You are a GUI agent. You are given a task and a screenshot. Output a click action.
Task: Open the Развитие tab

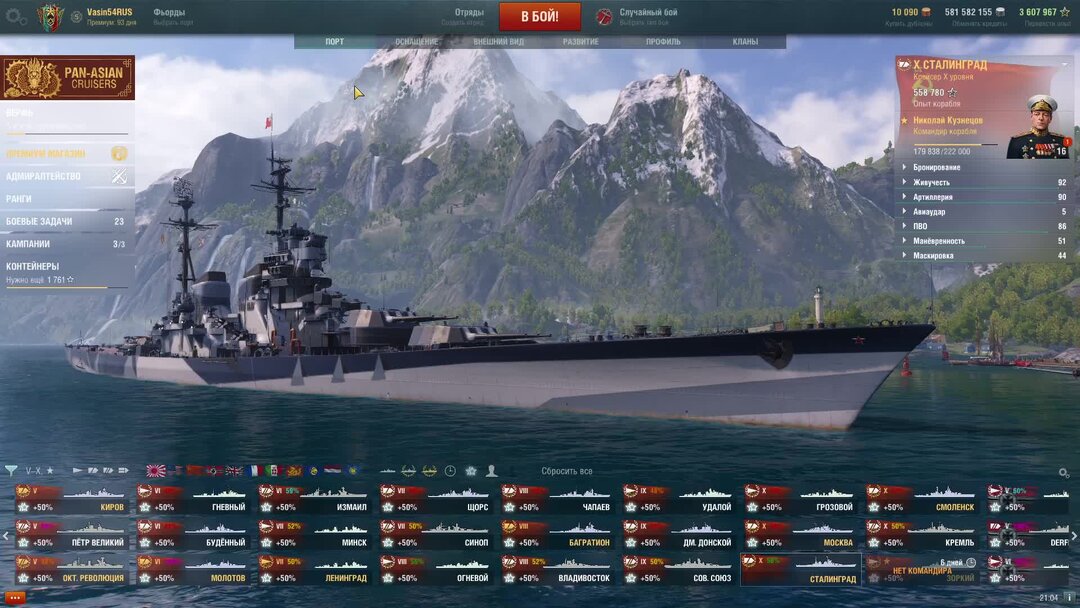pos(581,42)
